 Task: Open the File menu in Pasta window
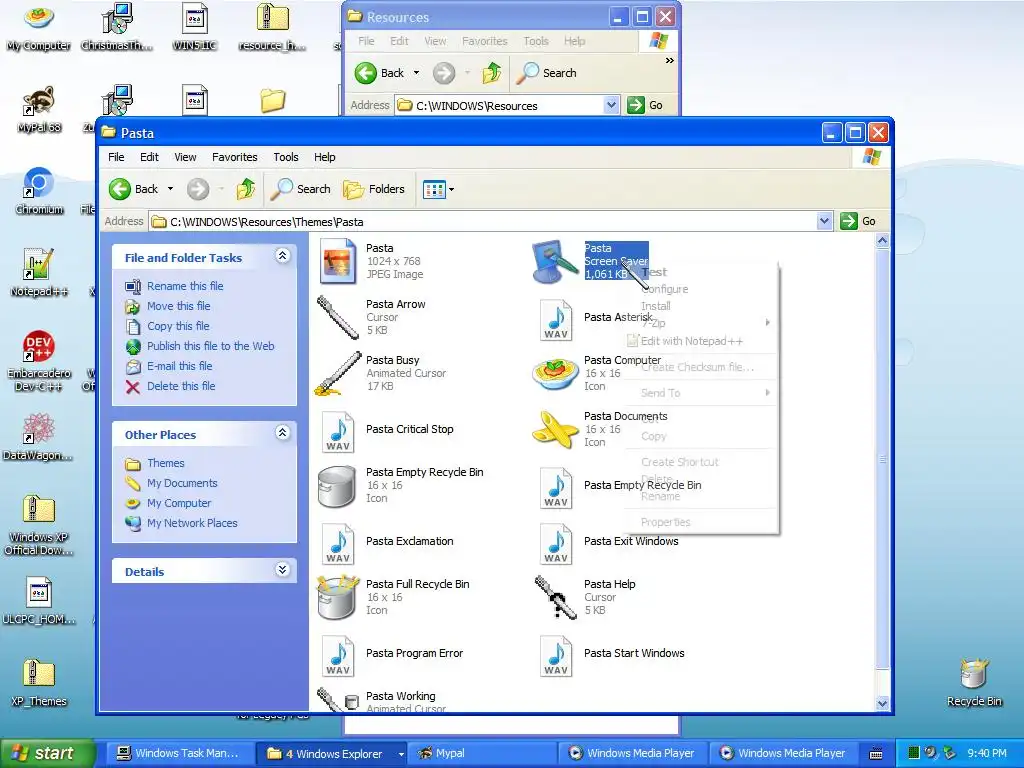coord(116,157)
